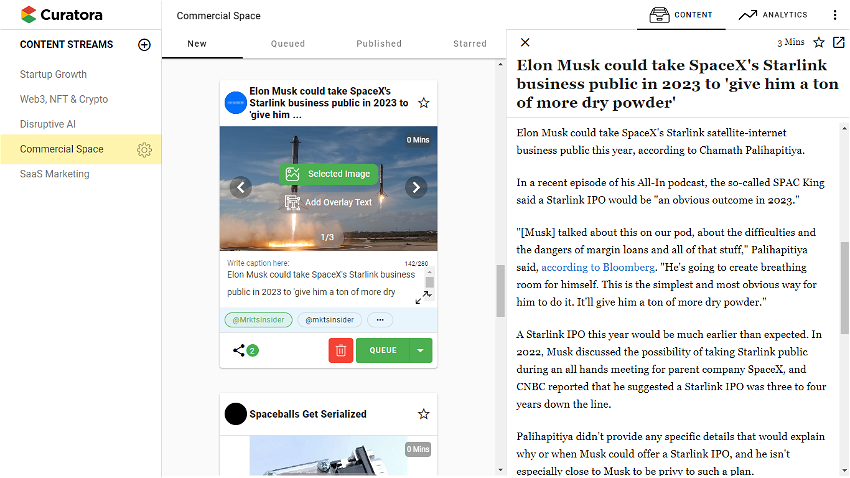Click the '0 Mins' badge on rocket image
Screen dimensions: 850x478
coord(418,140)
